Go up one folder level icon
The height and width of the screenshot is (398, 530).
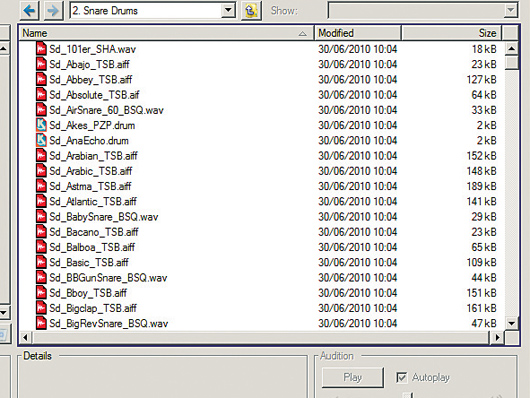(251, 11)
